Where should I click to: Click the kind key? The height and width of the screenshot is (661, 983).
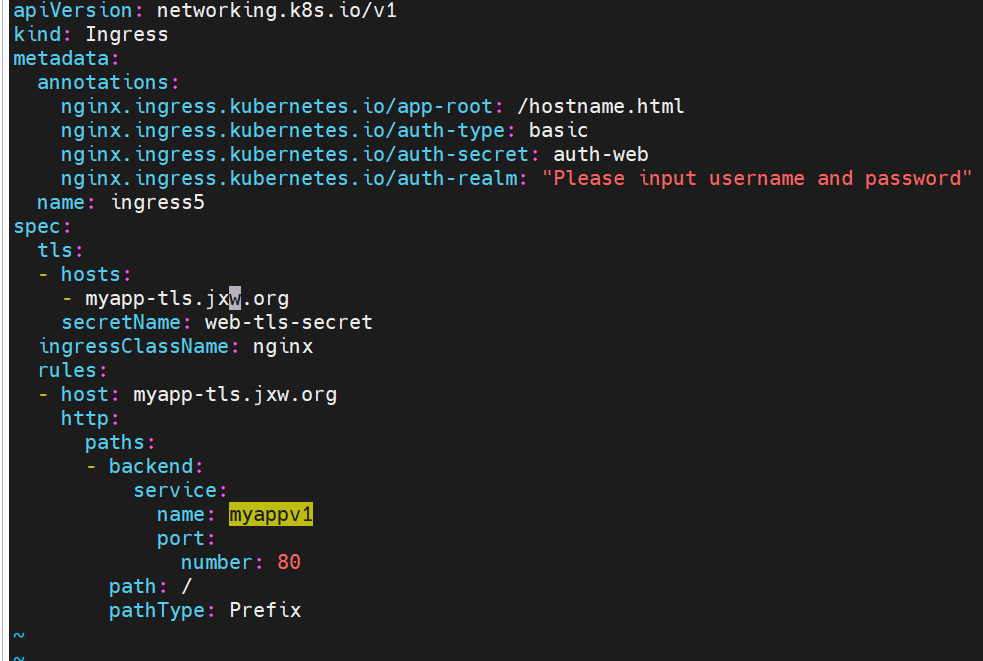pos(38,34)
